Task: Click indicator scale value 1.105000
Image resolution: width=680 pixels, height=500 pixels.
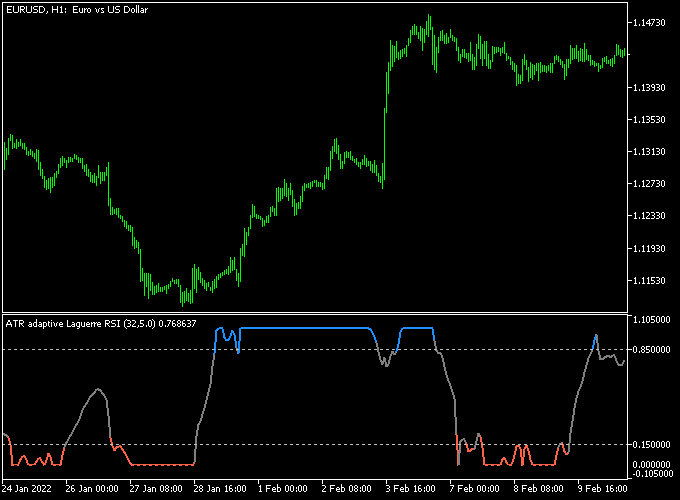Action: [x=652, y=320]
